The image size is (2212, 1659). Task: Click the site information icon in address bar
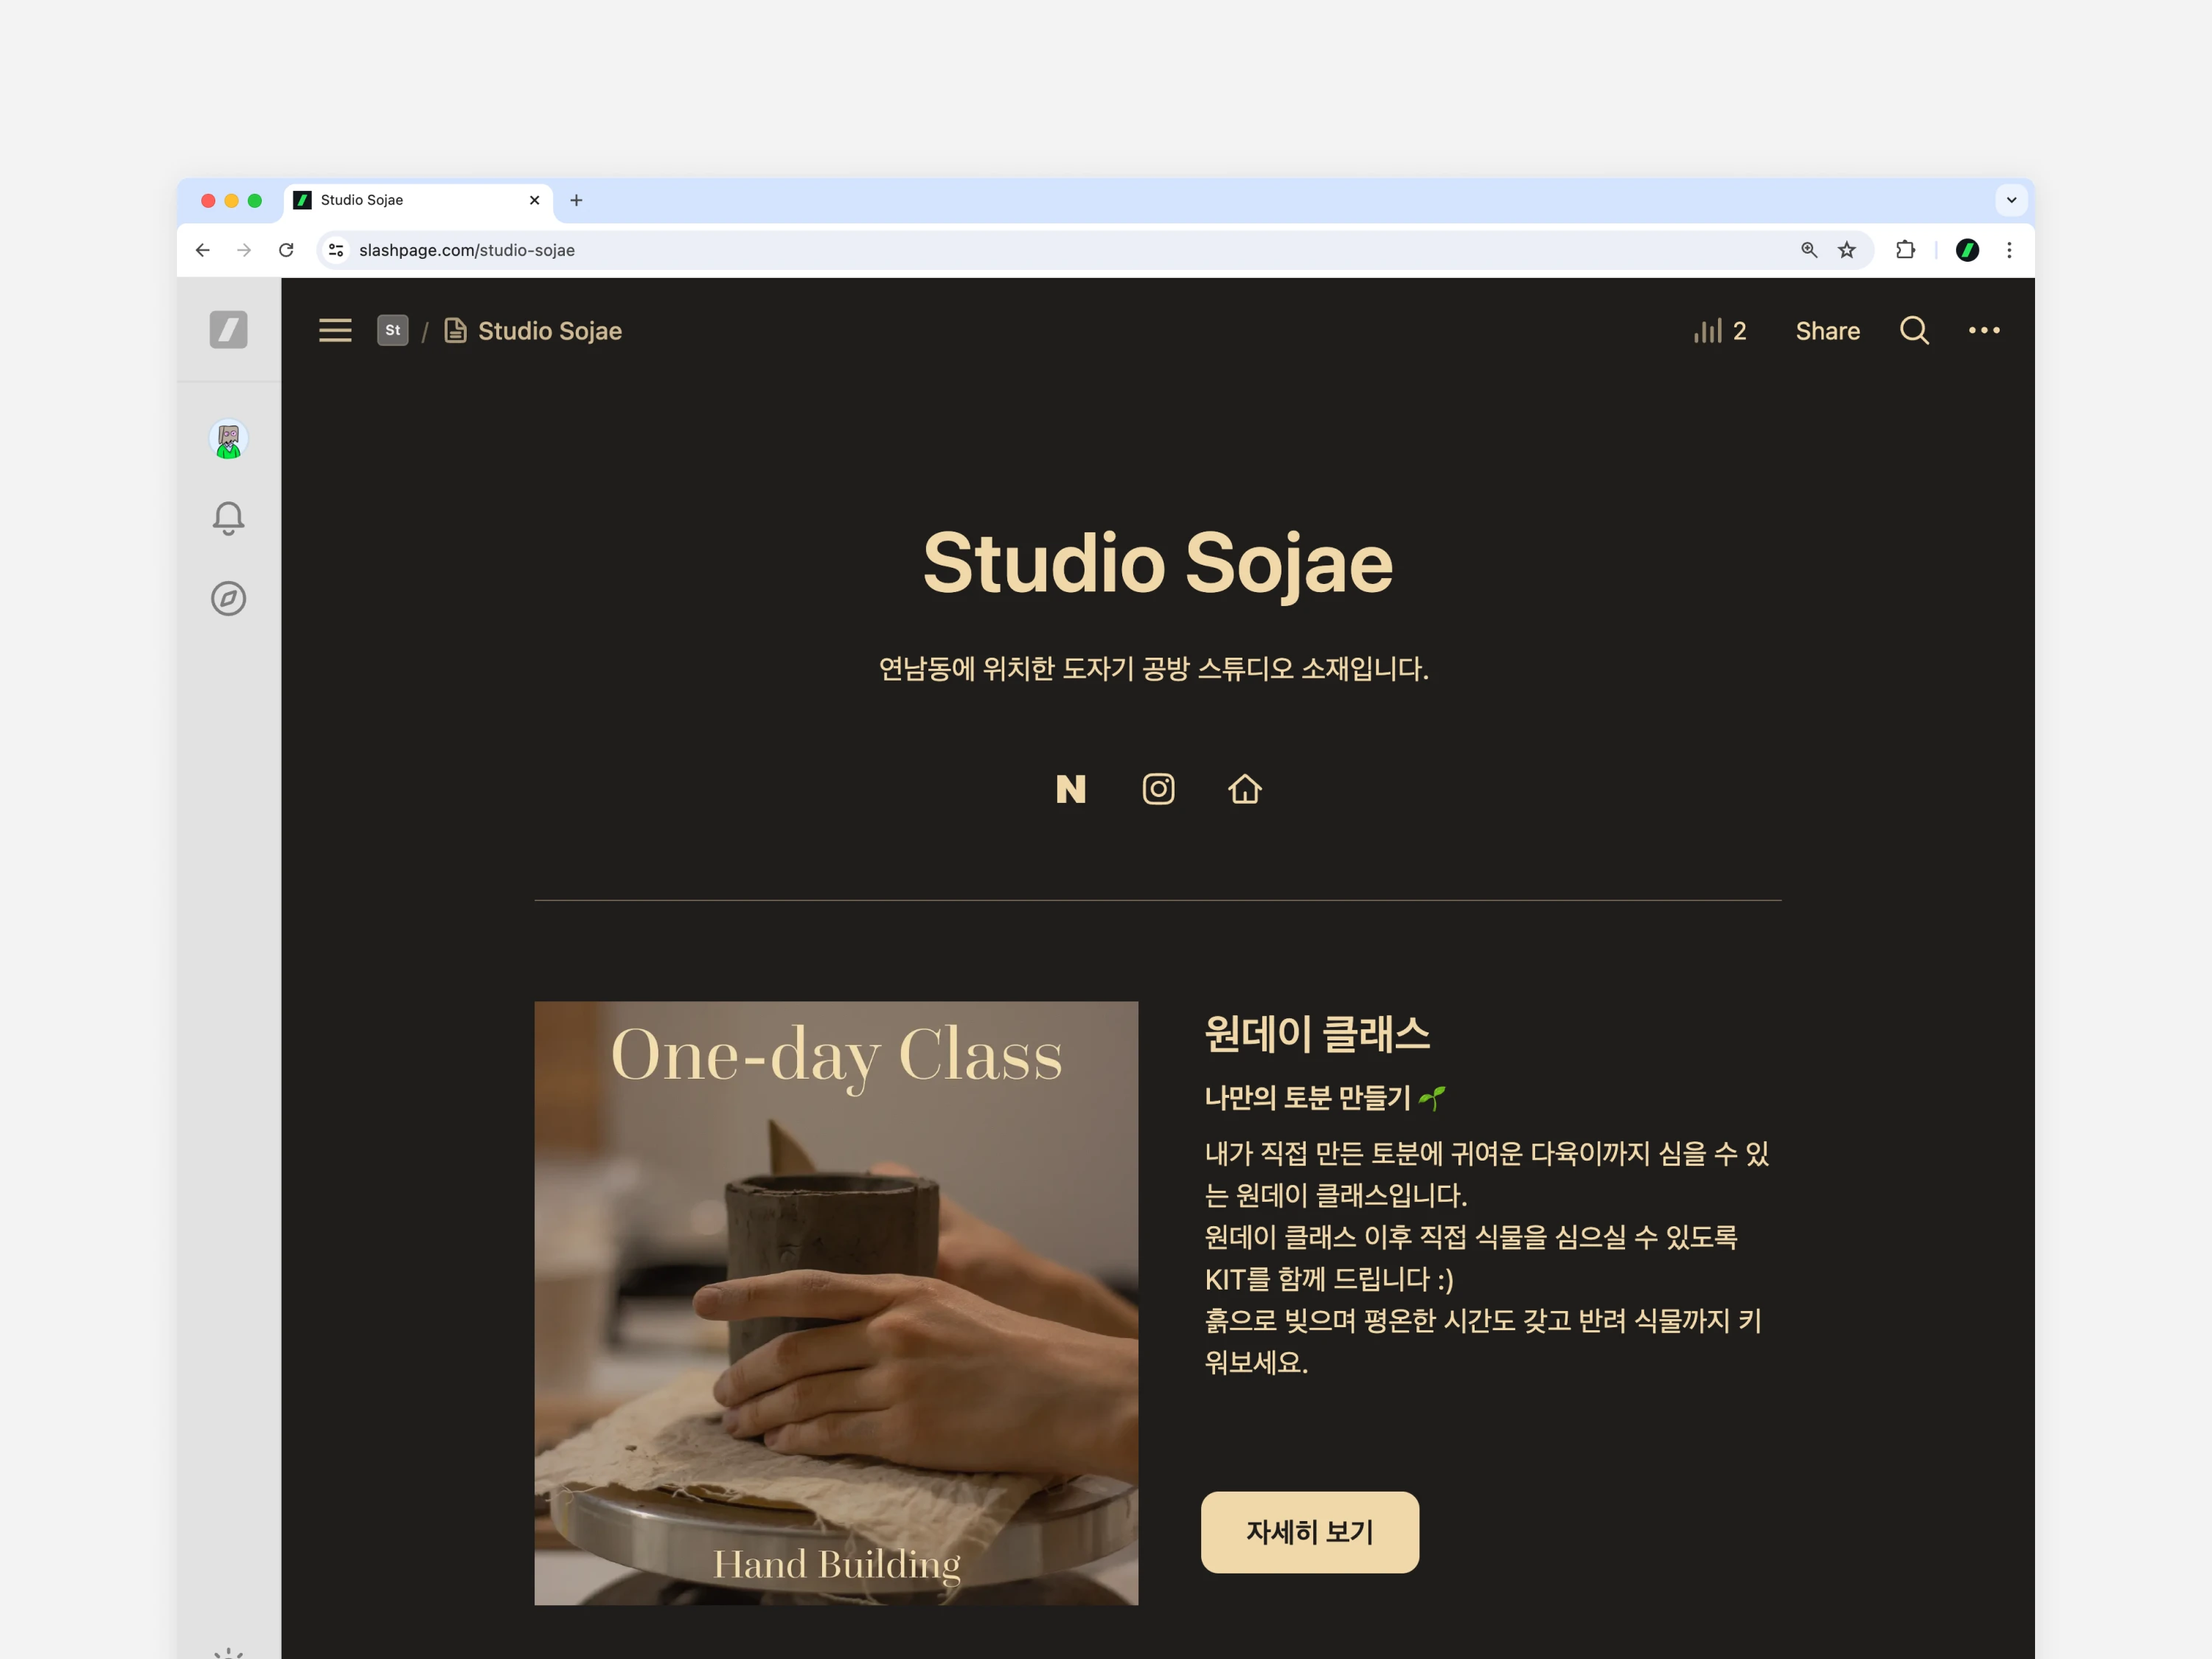(x=337, y=250)
